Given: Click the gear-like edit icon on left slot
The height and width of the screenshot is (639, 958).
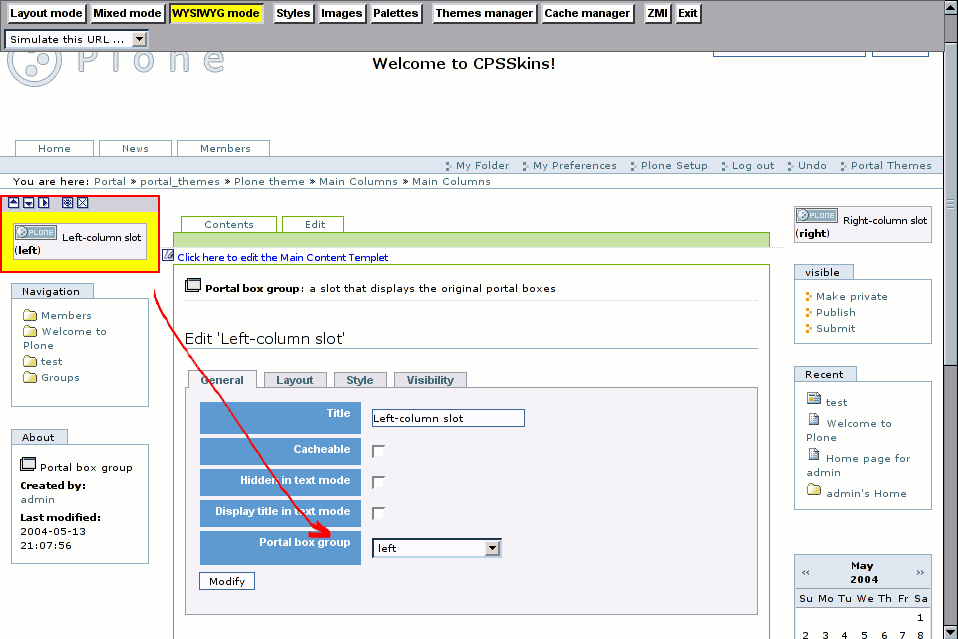Looking at the screenshot, I should click(x=67, y=203).
